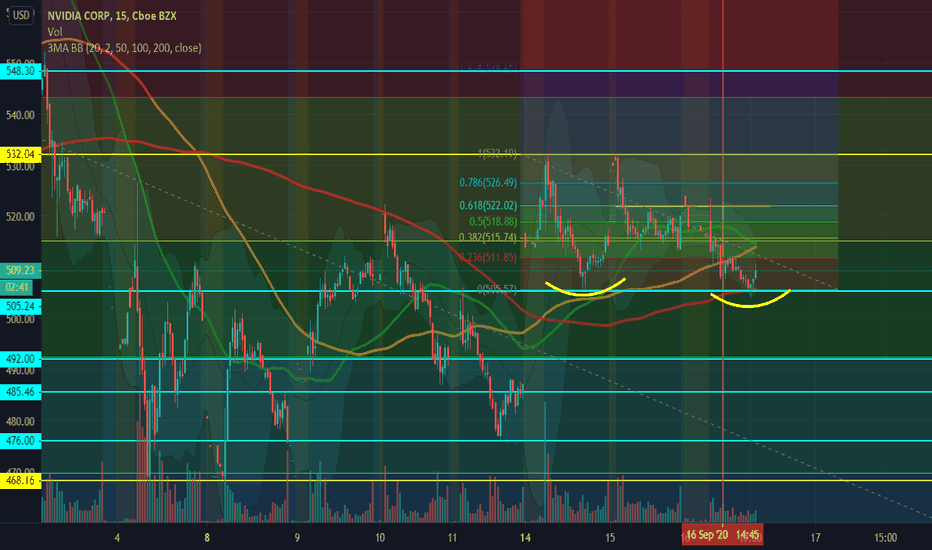The image size is (932, 550).
Task: Select the 0.618(522.02) Fibonacci level label
Action: tap(488, 206)
